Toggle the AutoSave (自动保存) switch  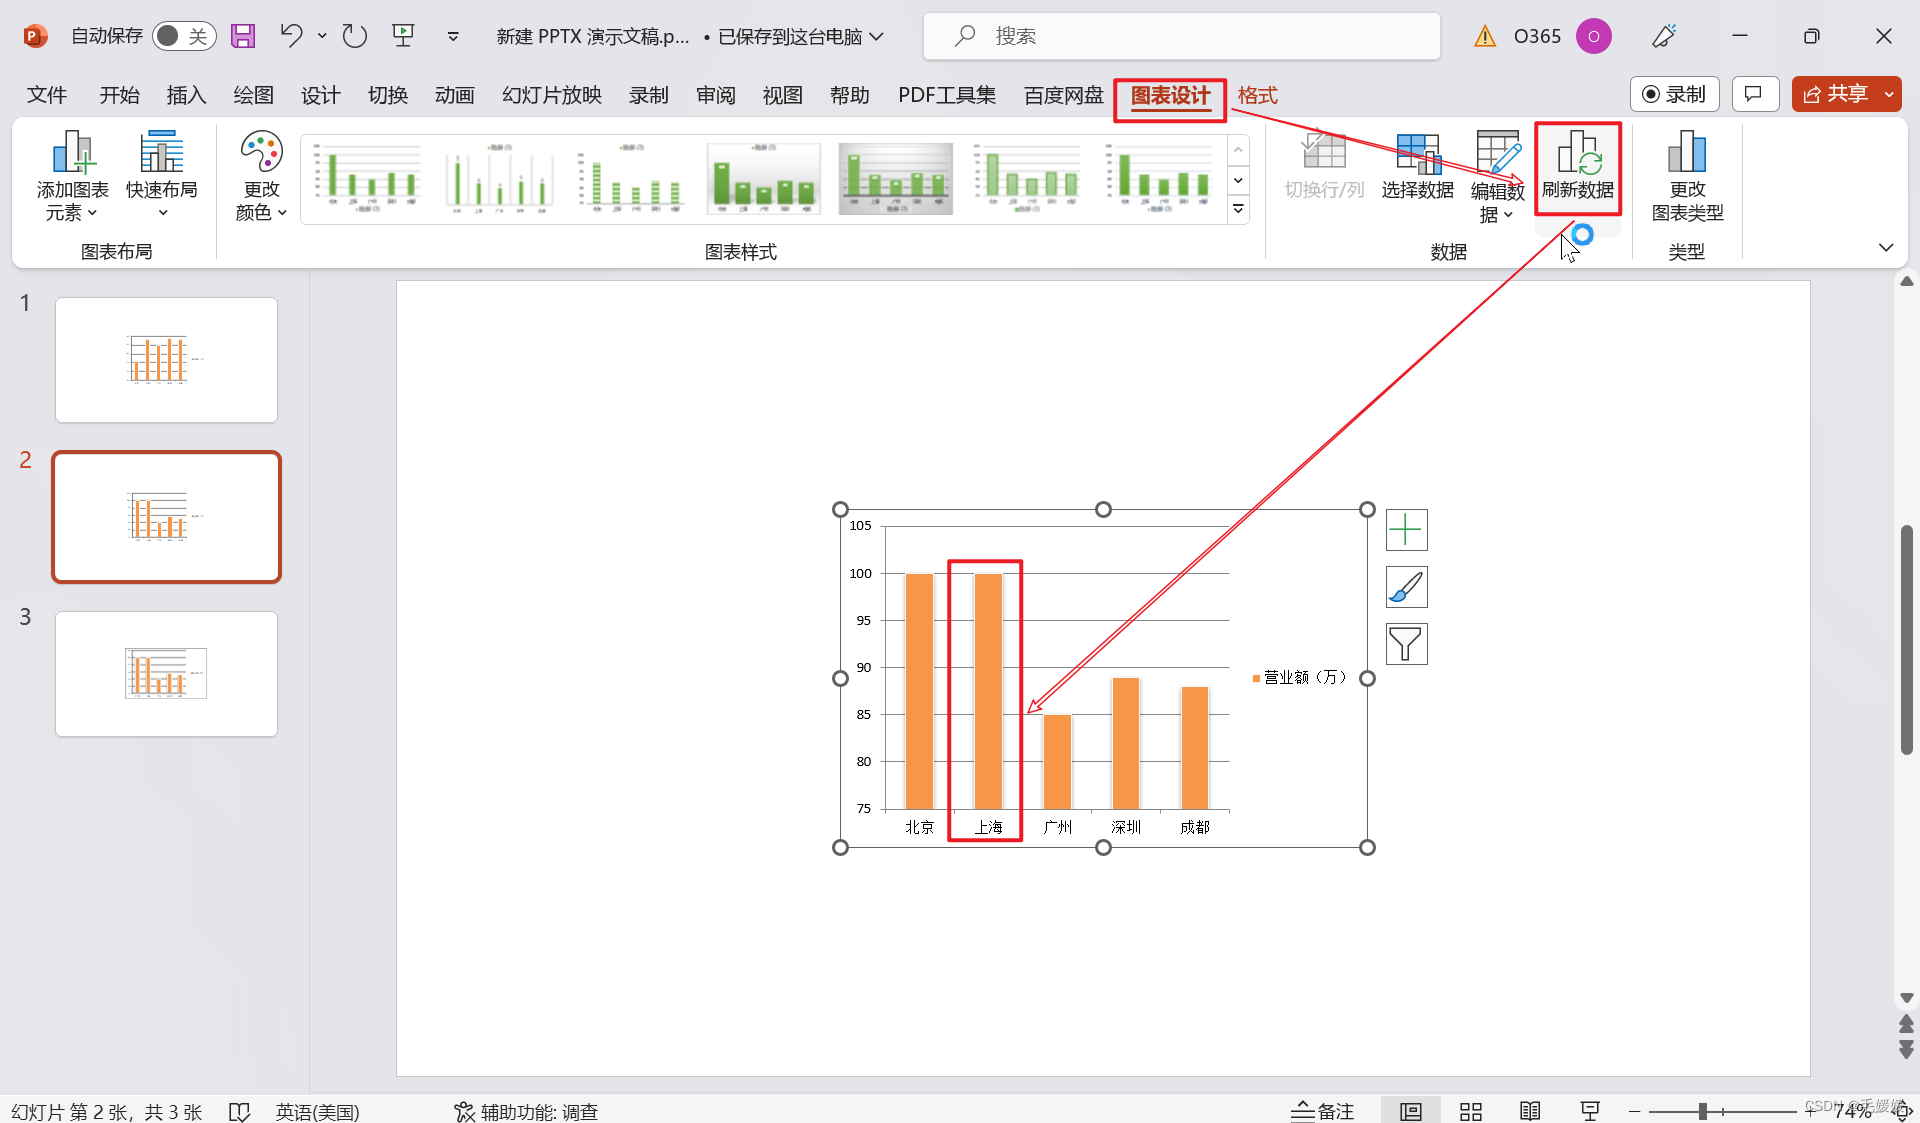[184, 36]
